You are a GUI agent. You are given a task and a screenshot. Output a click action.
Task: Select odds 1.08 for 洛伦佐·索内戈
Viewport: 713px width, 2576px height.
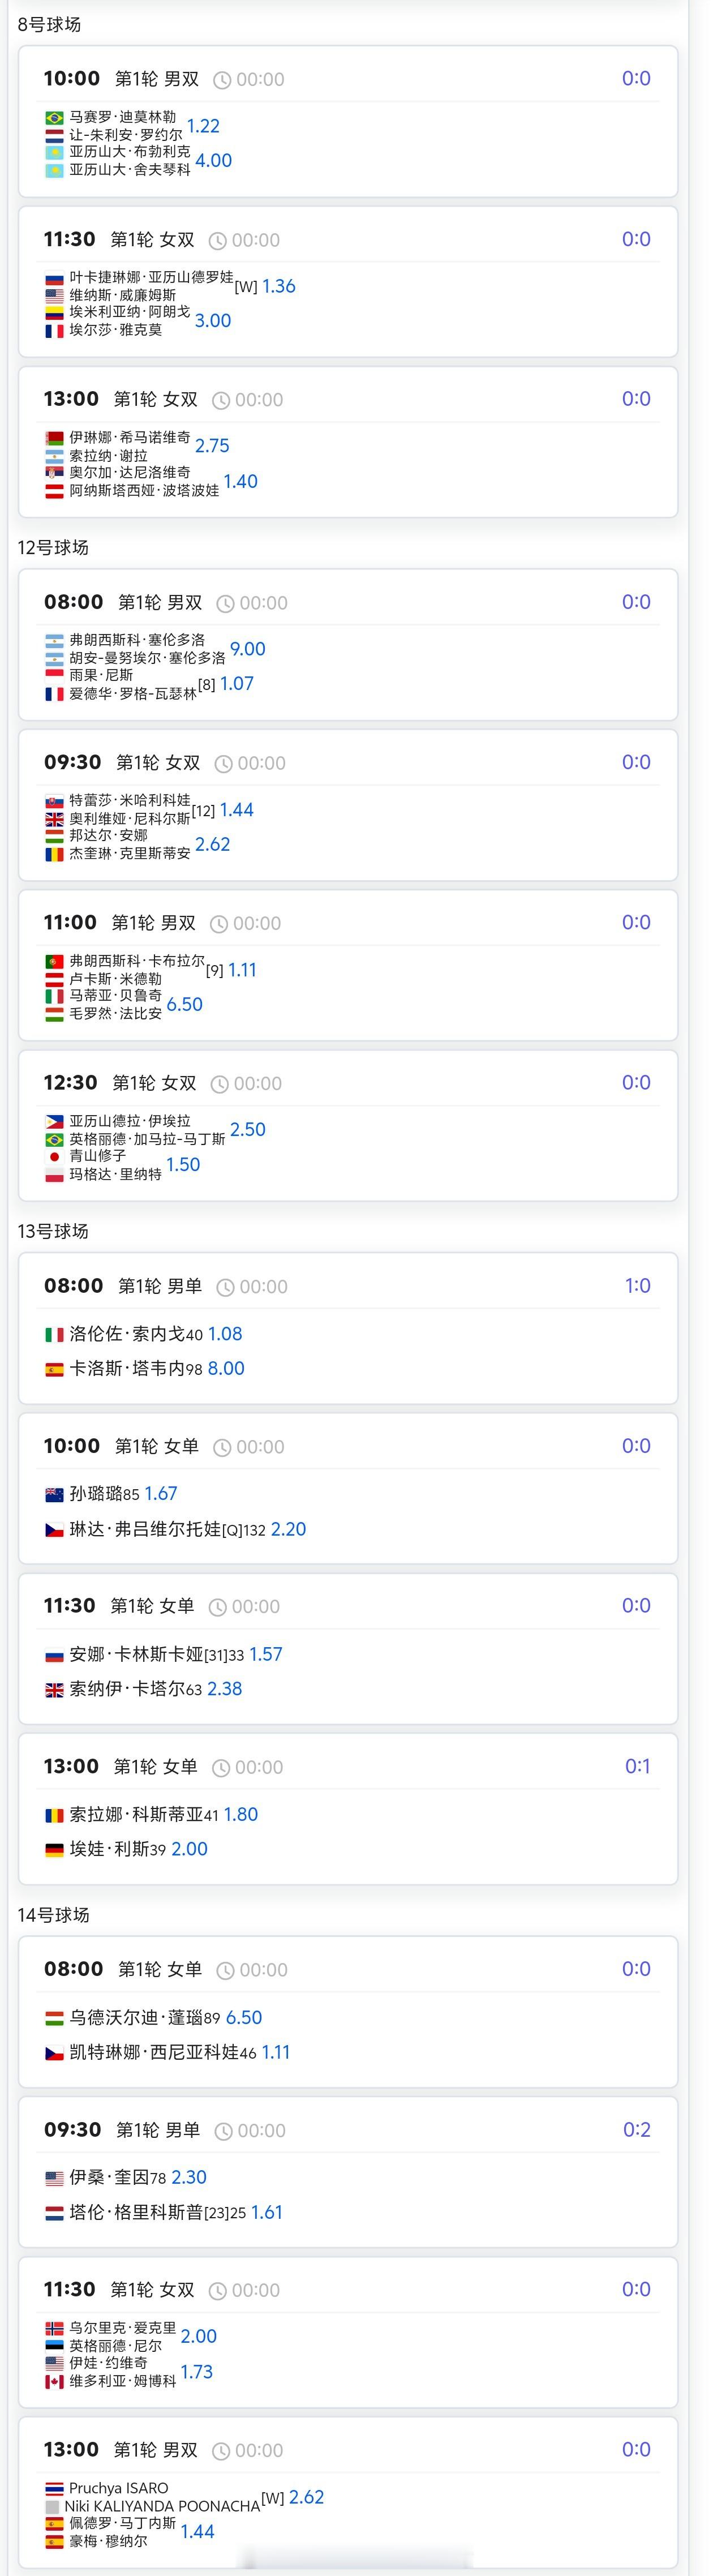point(225,1334)
